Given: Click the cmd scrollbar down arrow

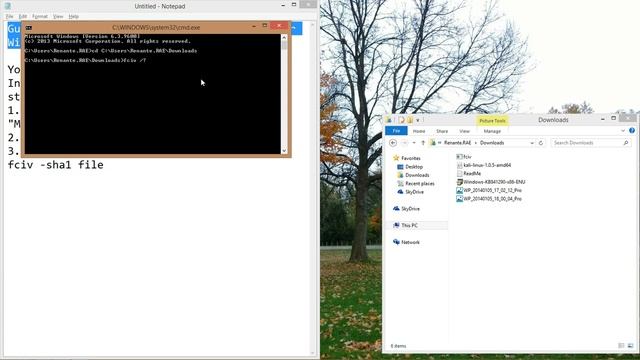Looking at the screenshot, I should 284,151.
